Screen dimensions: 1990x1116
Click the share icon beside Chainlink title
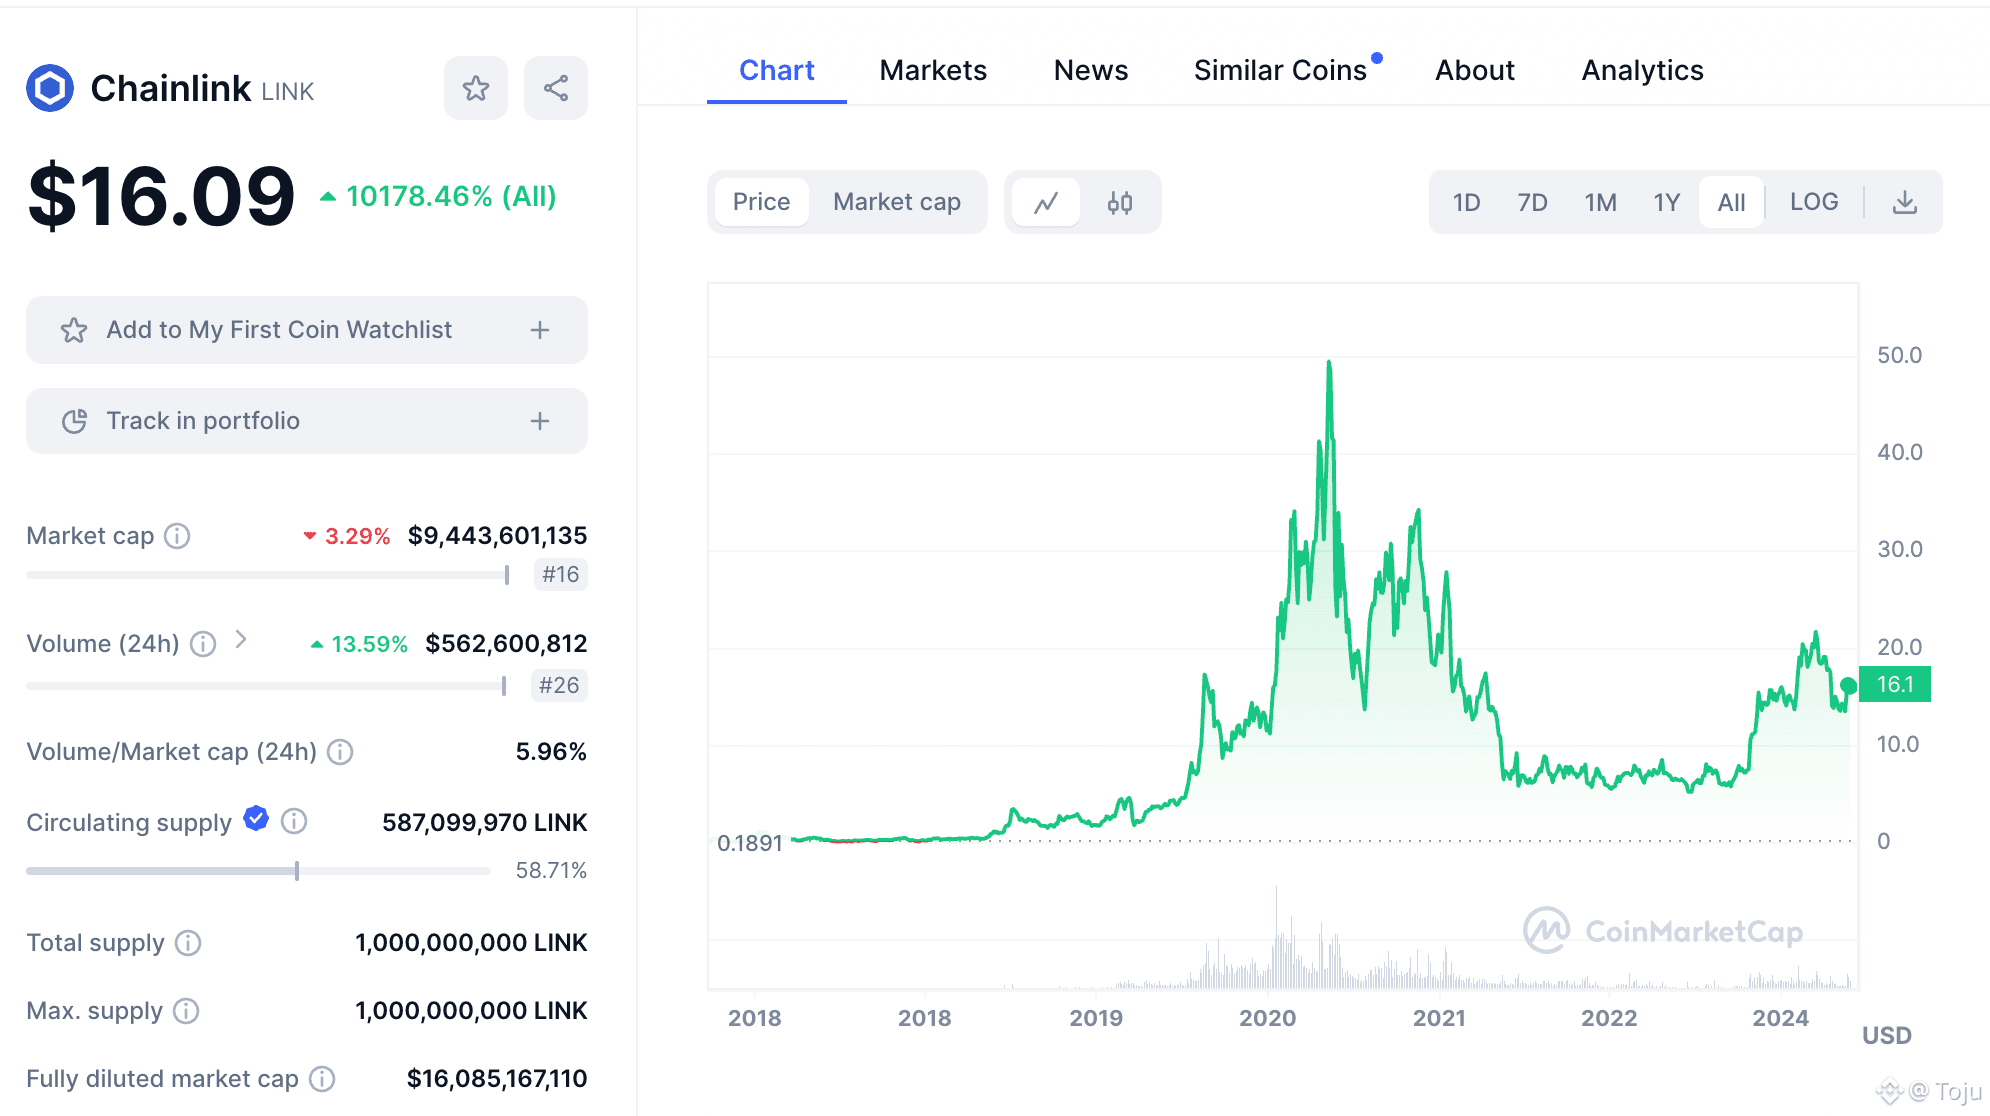pyautogui.click(x=556, y=88)
